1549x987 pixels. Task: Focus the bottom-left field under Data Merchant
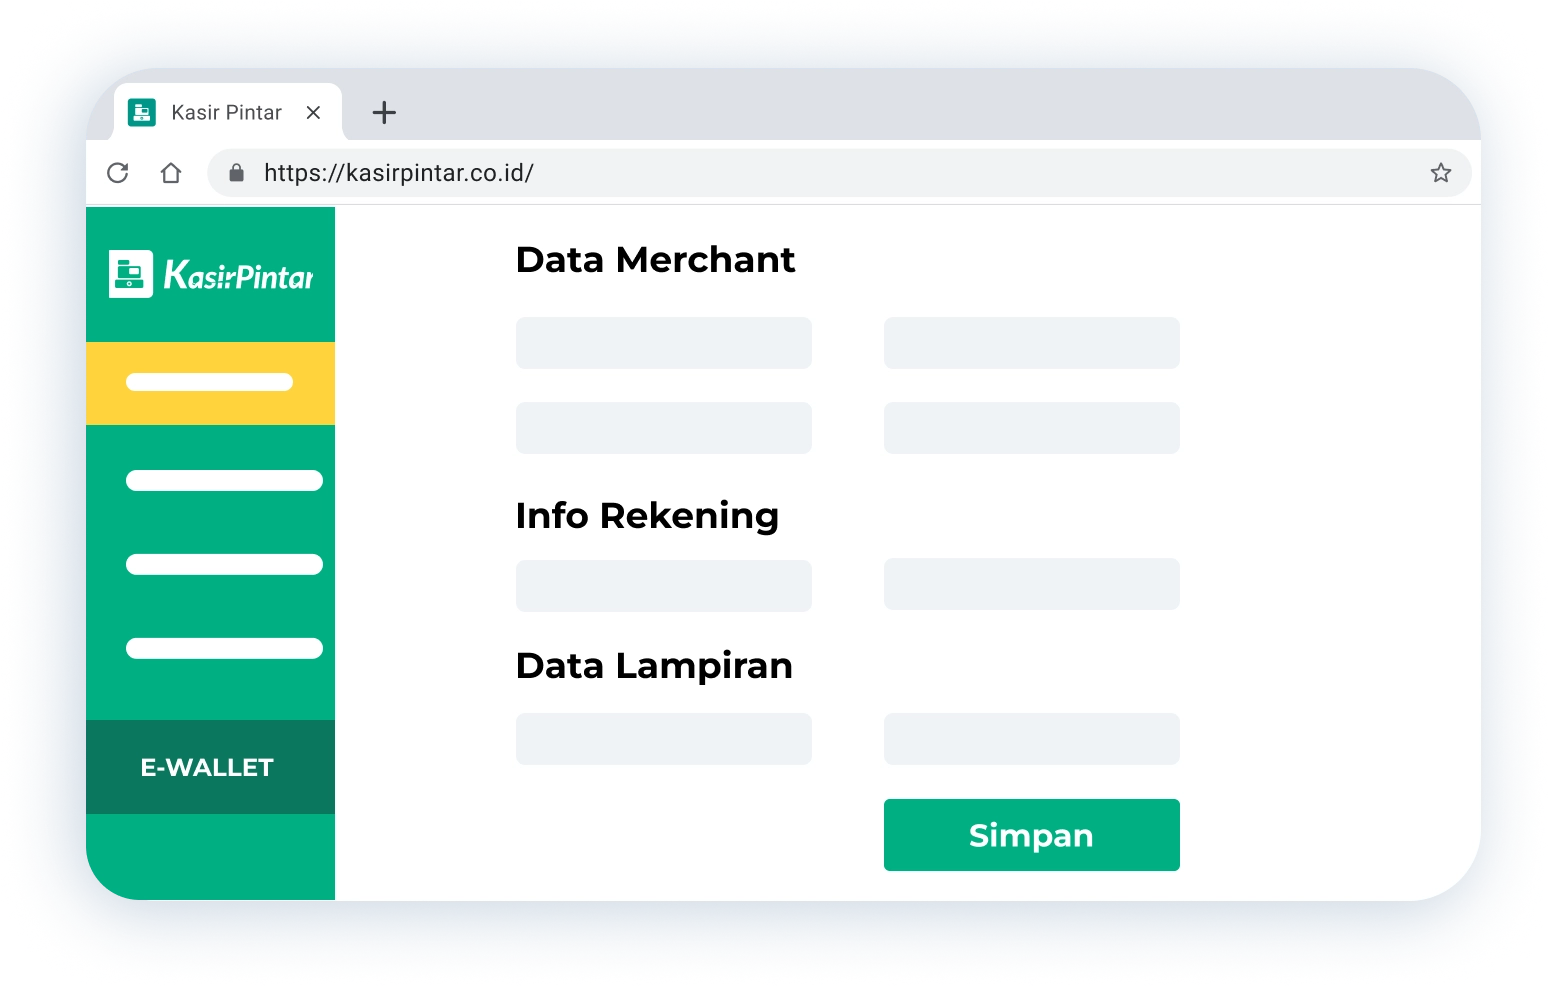pyautogui.click(x=663, y=428)
